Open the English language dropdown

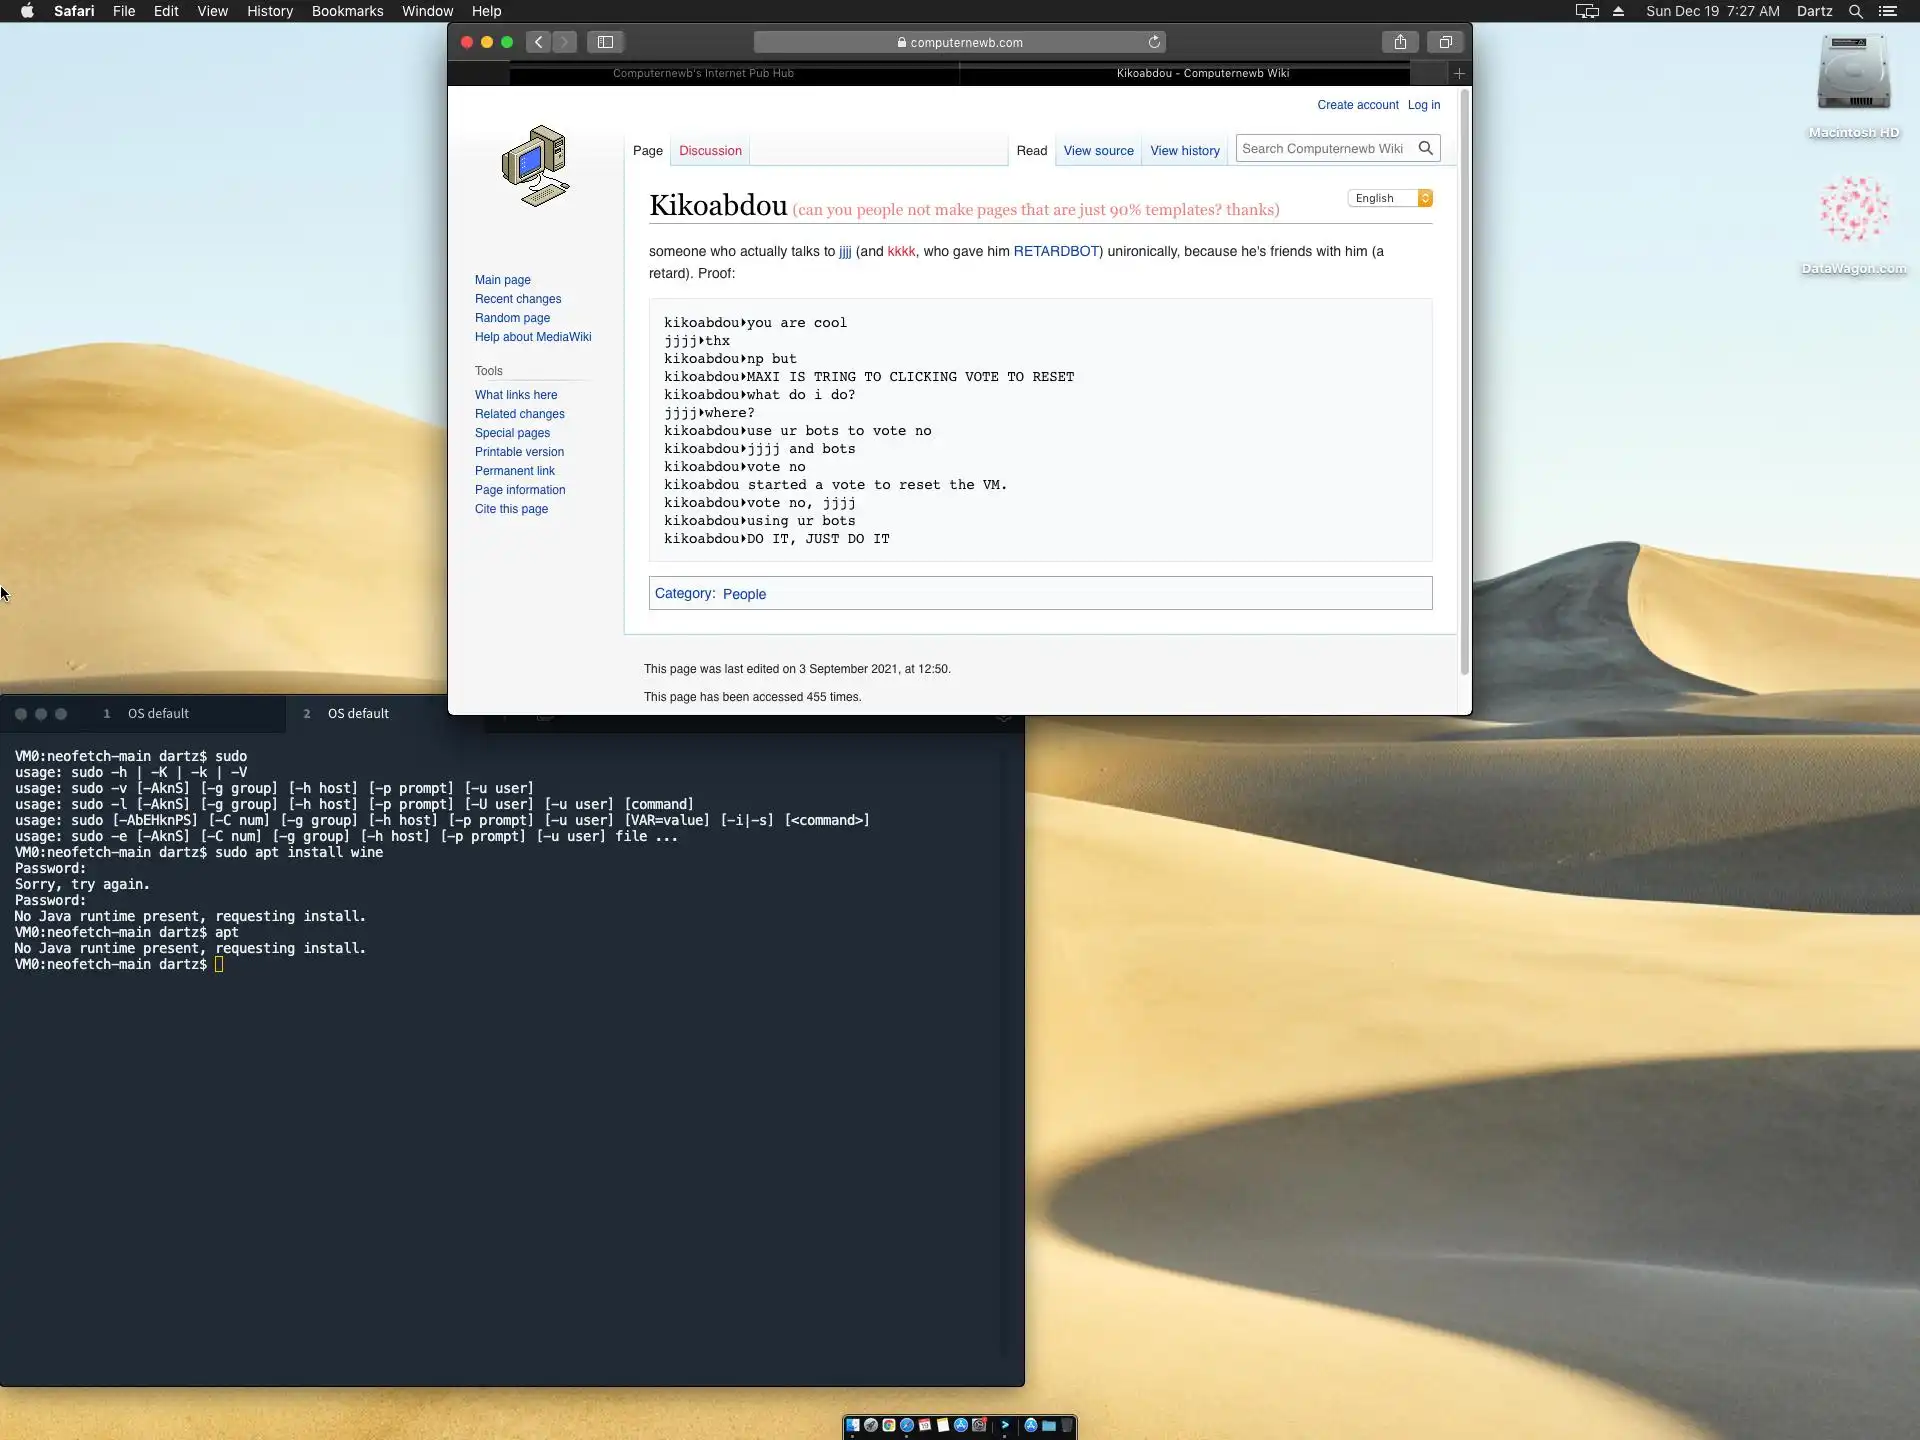pyautogui.click(x=1390, y=198)
